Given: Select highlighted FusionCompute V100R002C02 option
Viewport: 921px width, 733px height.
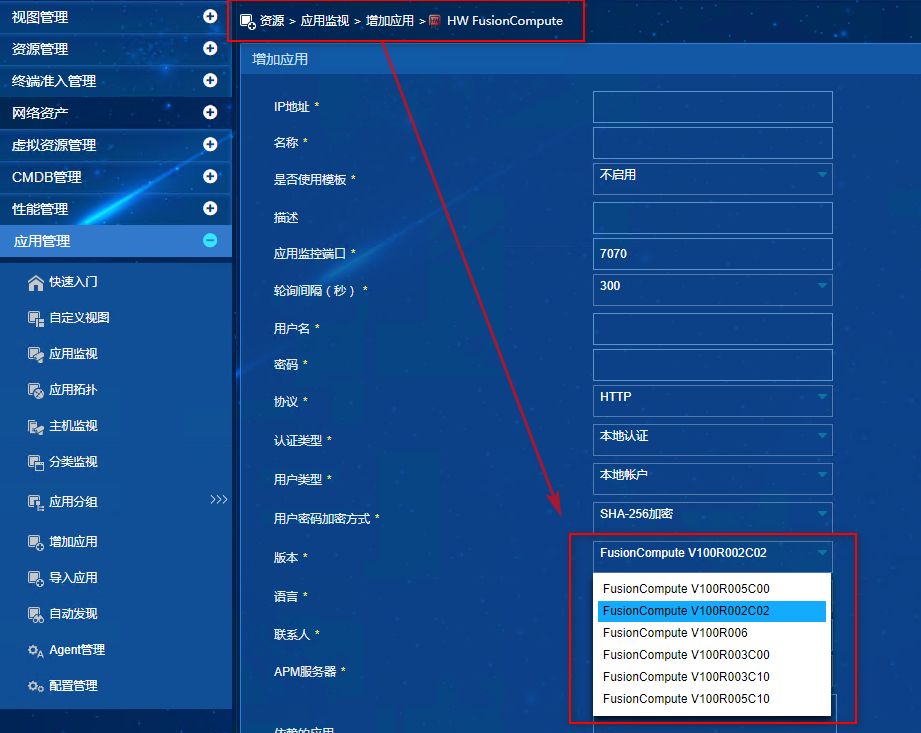Looking at the screenshot, I should click(x=712, y=611).
